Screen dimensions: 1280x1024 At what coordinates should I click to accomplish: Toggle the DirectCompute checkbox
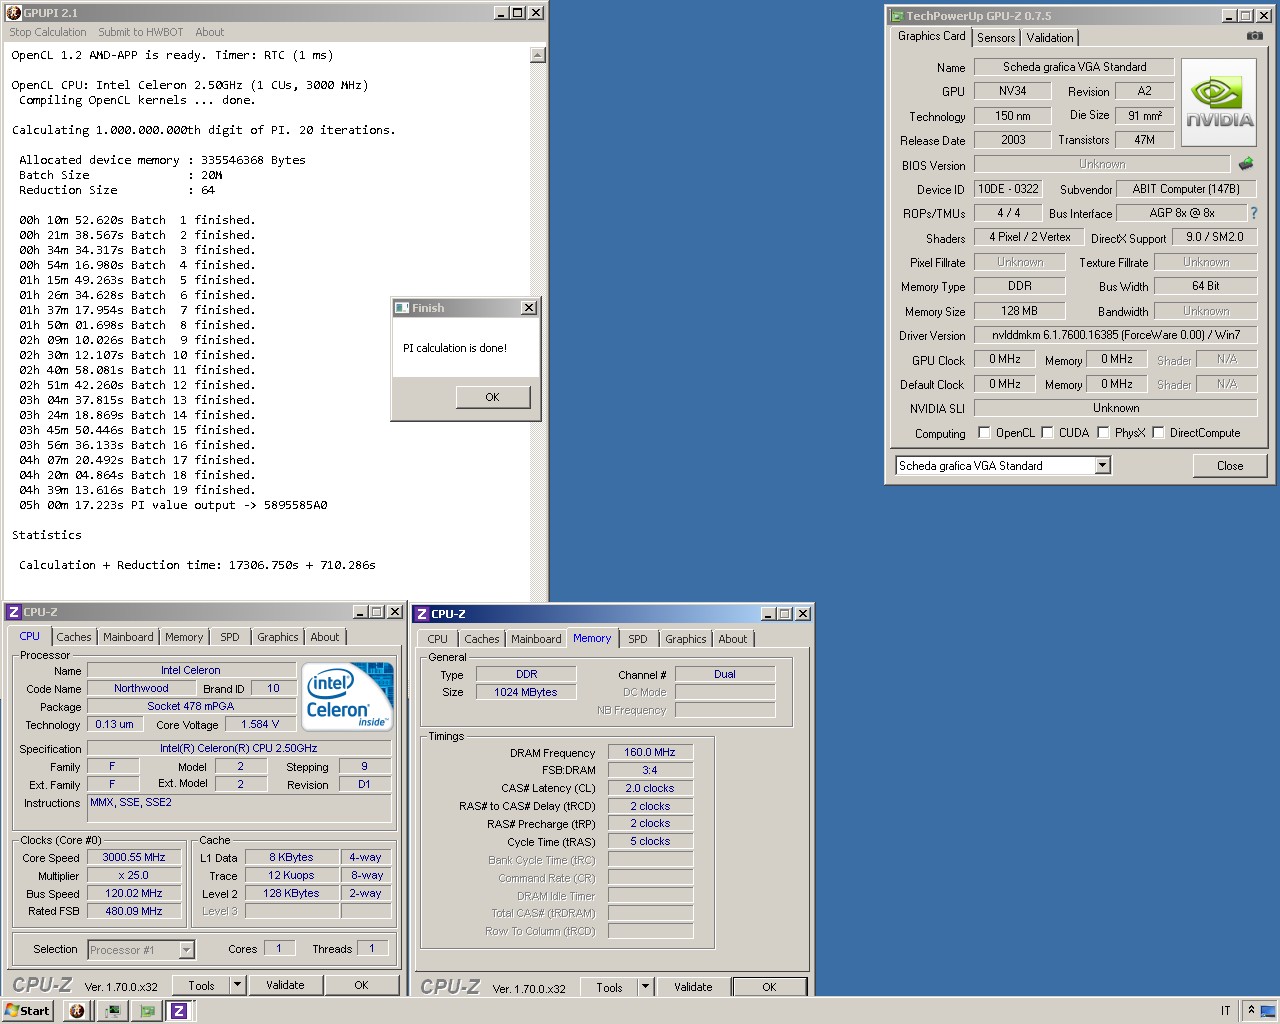click(x=1158, y=433)
